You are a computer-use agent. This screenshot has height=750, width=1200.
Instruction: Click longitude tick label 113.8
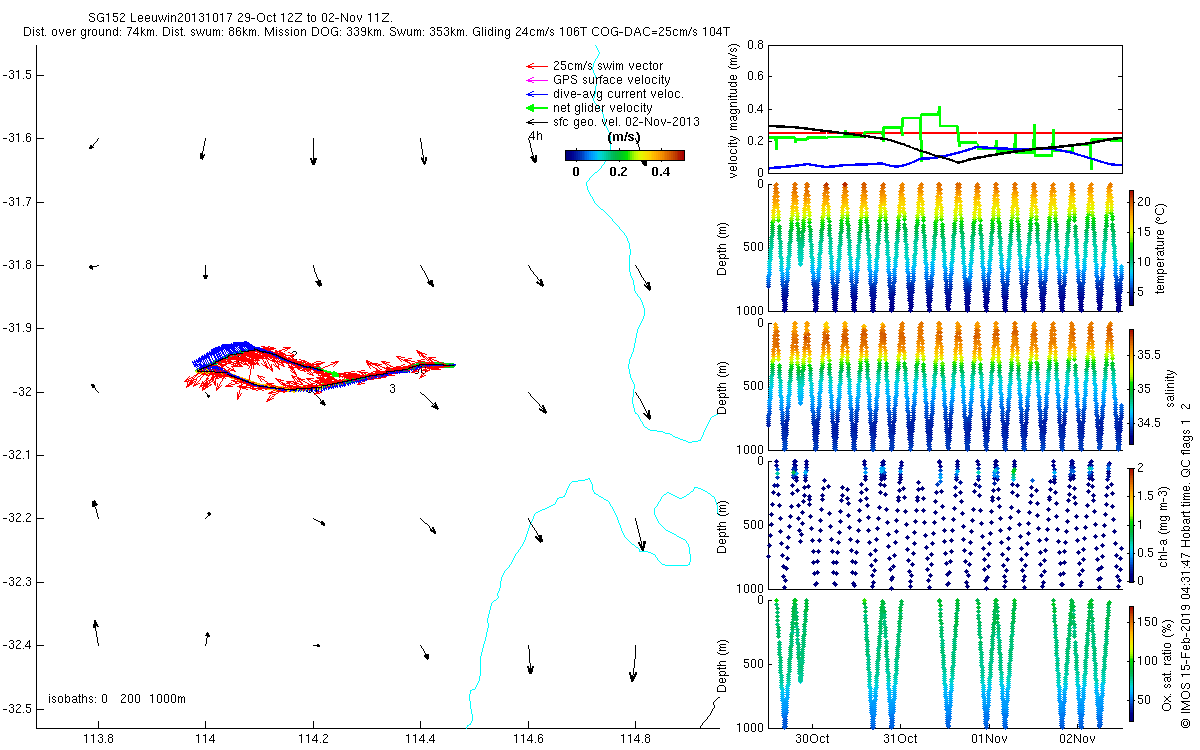click(x=98, y=739)
